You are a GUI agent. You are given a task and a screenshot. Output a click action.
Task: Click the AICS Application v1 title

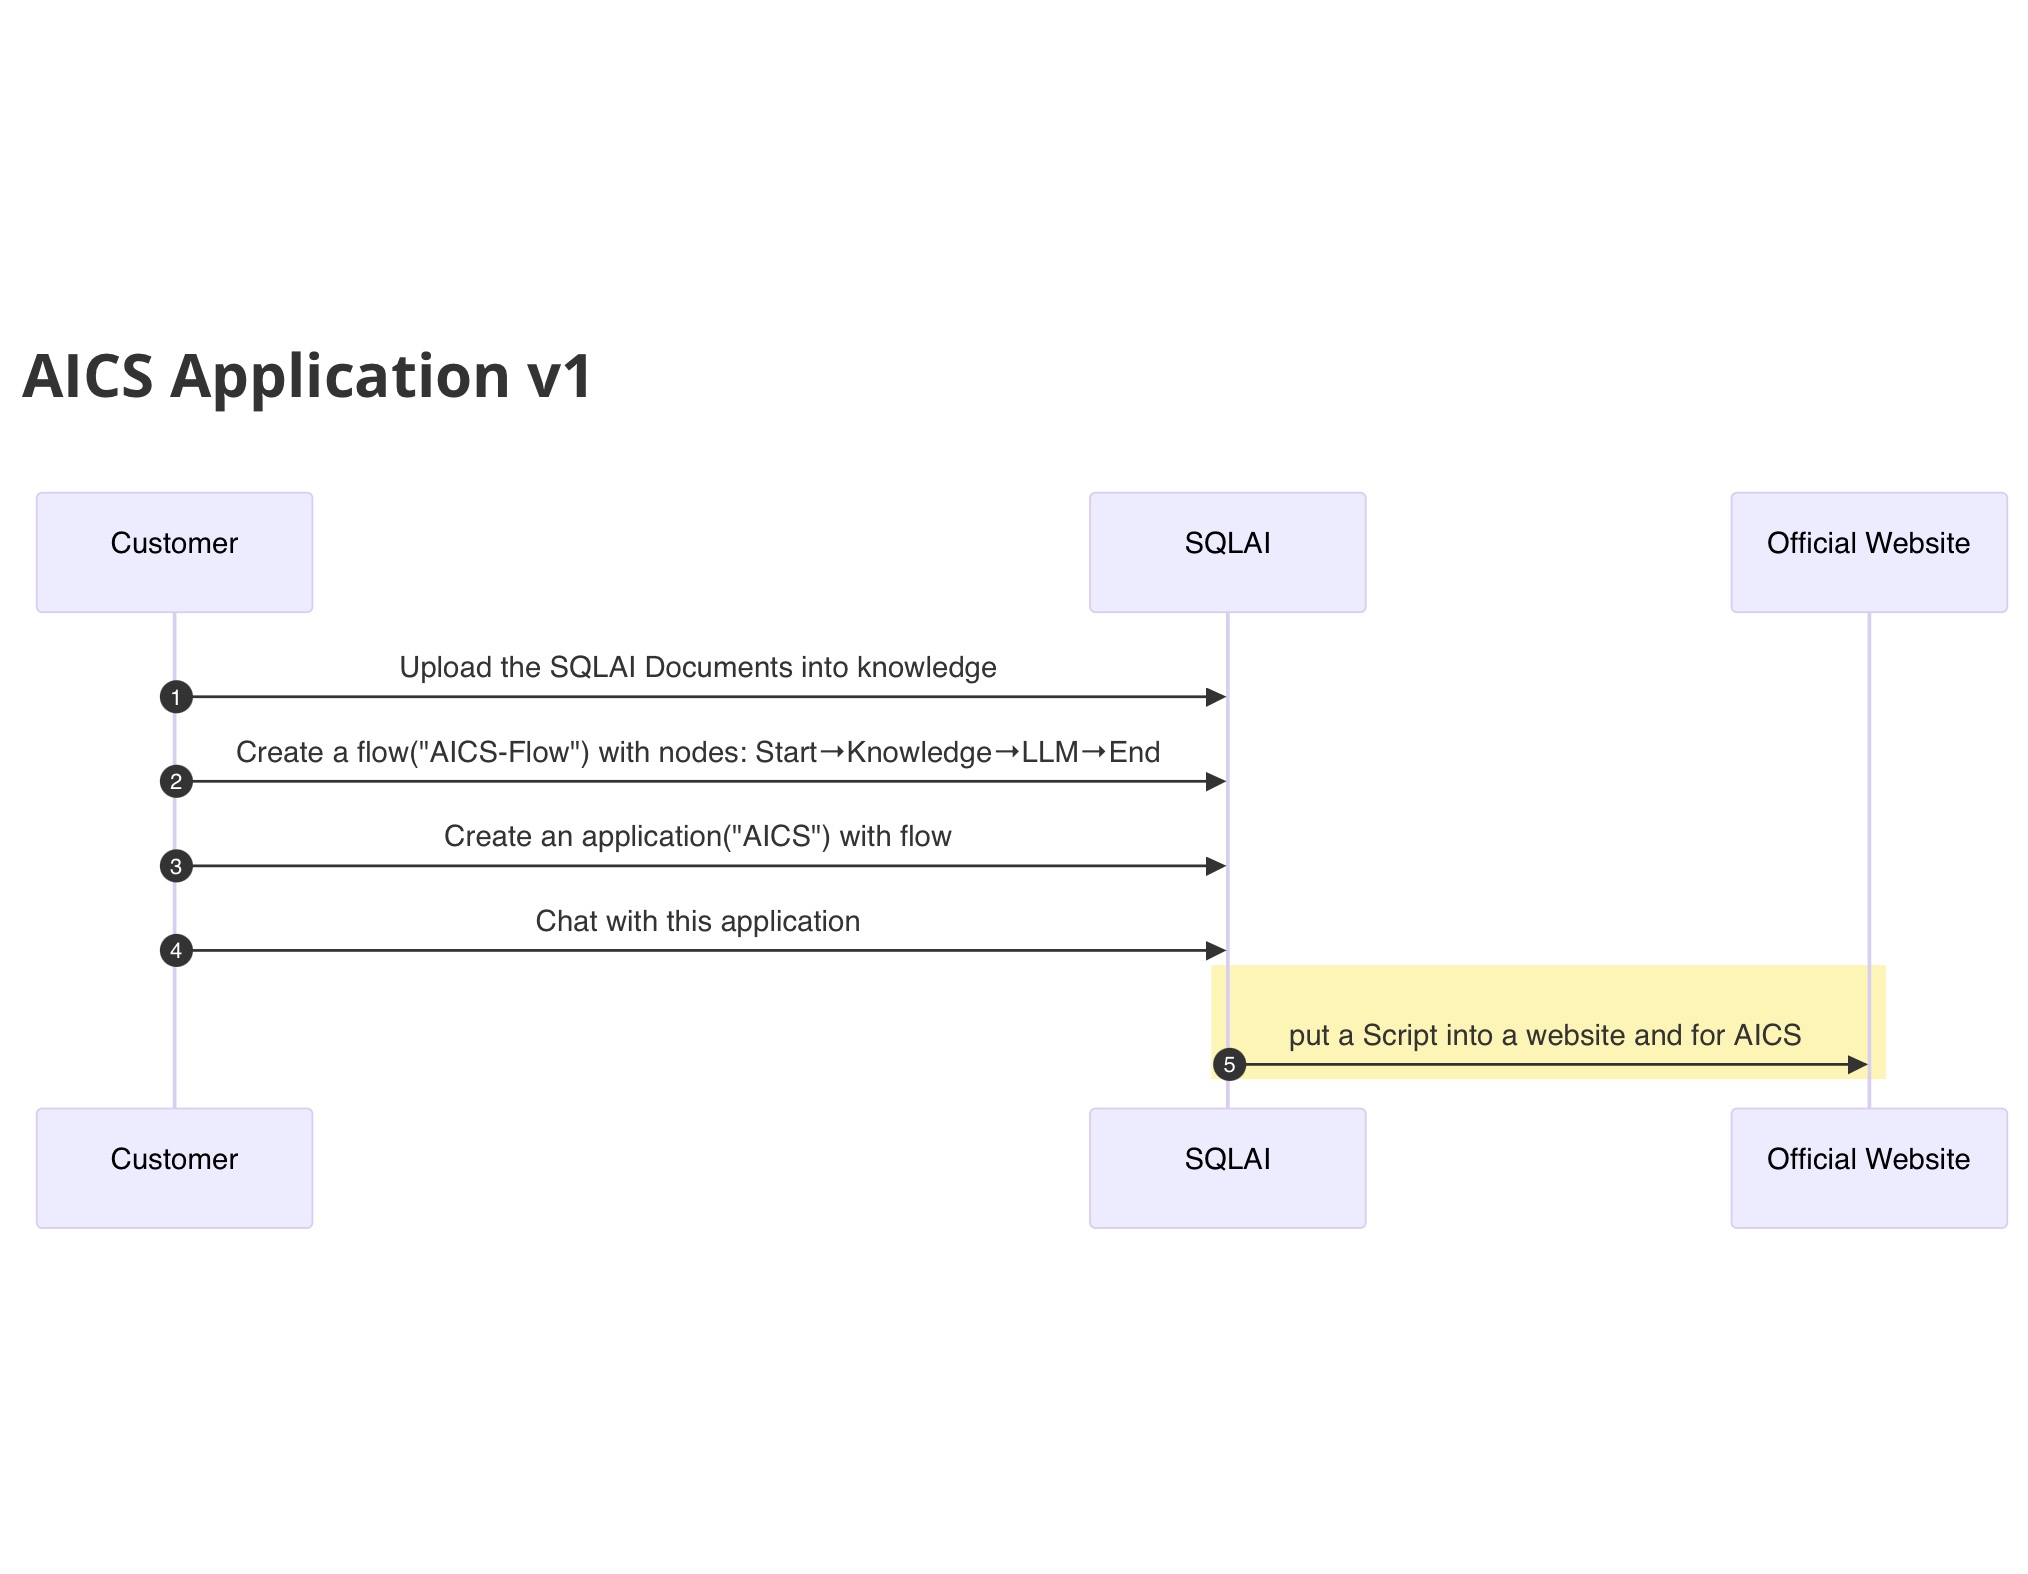coord(308,376)
